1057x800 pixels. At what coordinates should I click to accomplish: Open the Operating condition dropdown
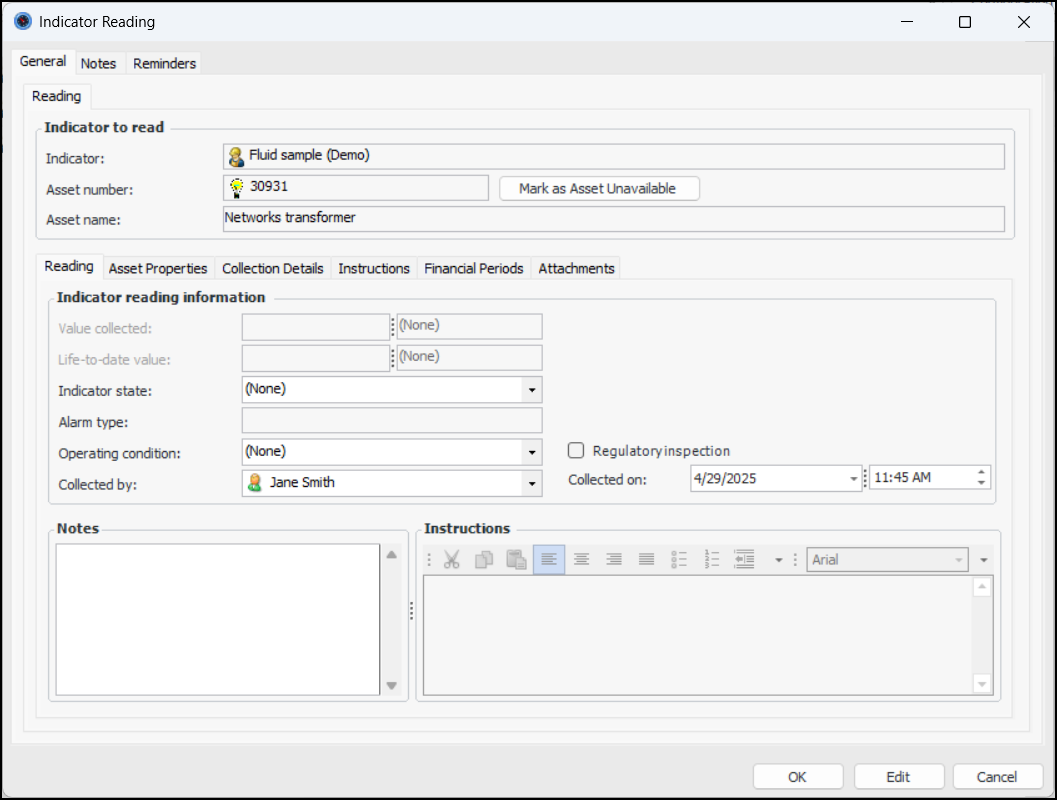coord(532,452)
